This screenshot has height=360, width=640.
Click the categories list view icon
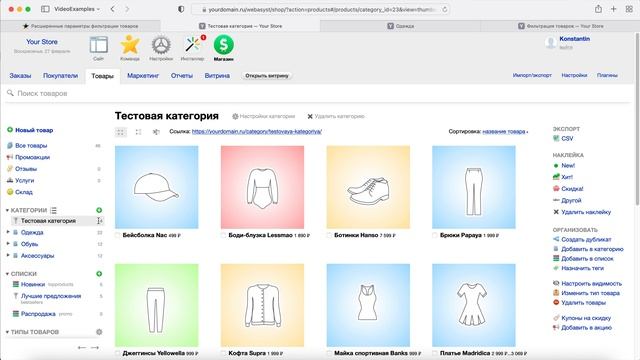53,210
